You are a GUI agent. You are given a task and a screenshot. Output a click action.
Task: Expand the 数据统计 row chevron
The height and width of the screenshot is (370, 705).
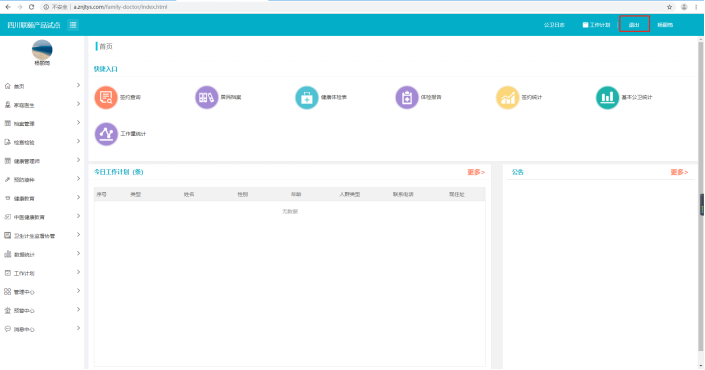[78, 253]
